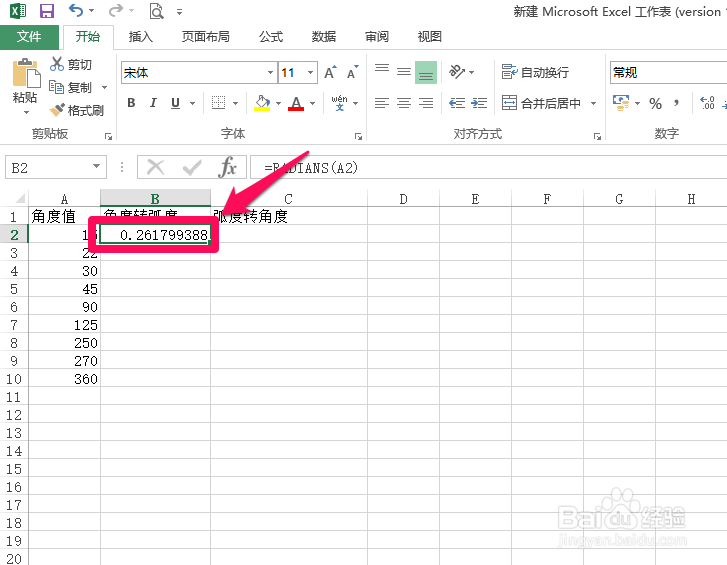Open the 文件 File menu
The height and width of the screenshot is (565, 727).
click(29, 37)
